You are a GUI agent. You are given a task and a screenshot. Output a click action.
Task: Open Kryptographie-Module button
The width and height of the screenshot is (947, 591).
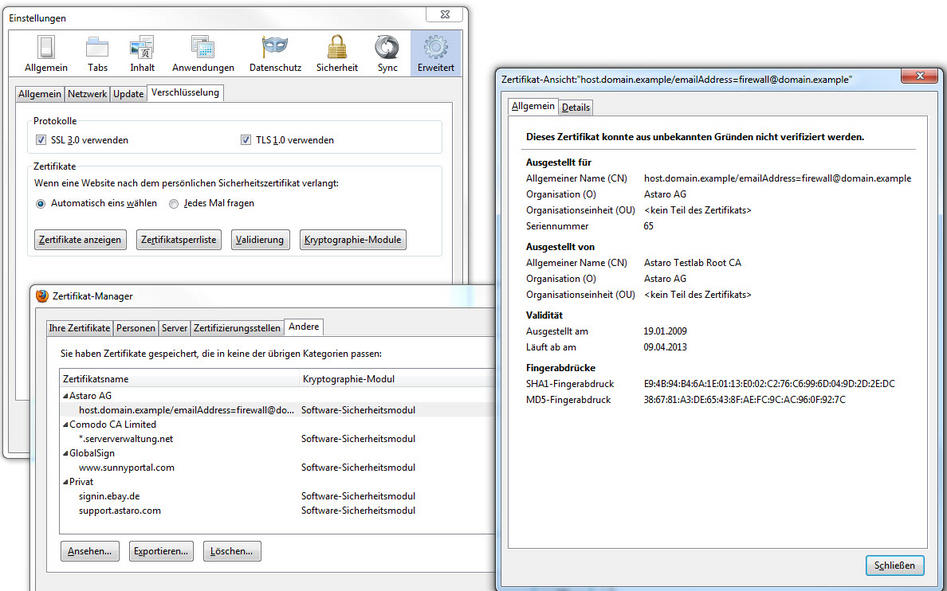[353, 240]
